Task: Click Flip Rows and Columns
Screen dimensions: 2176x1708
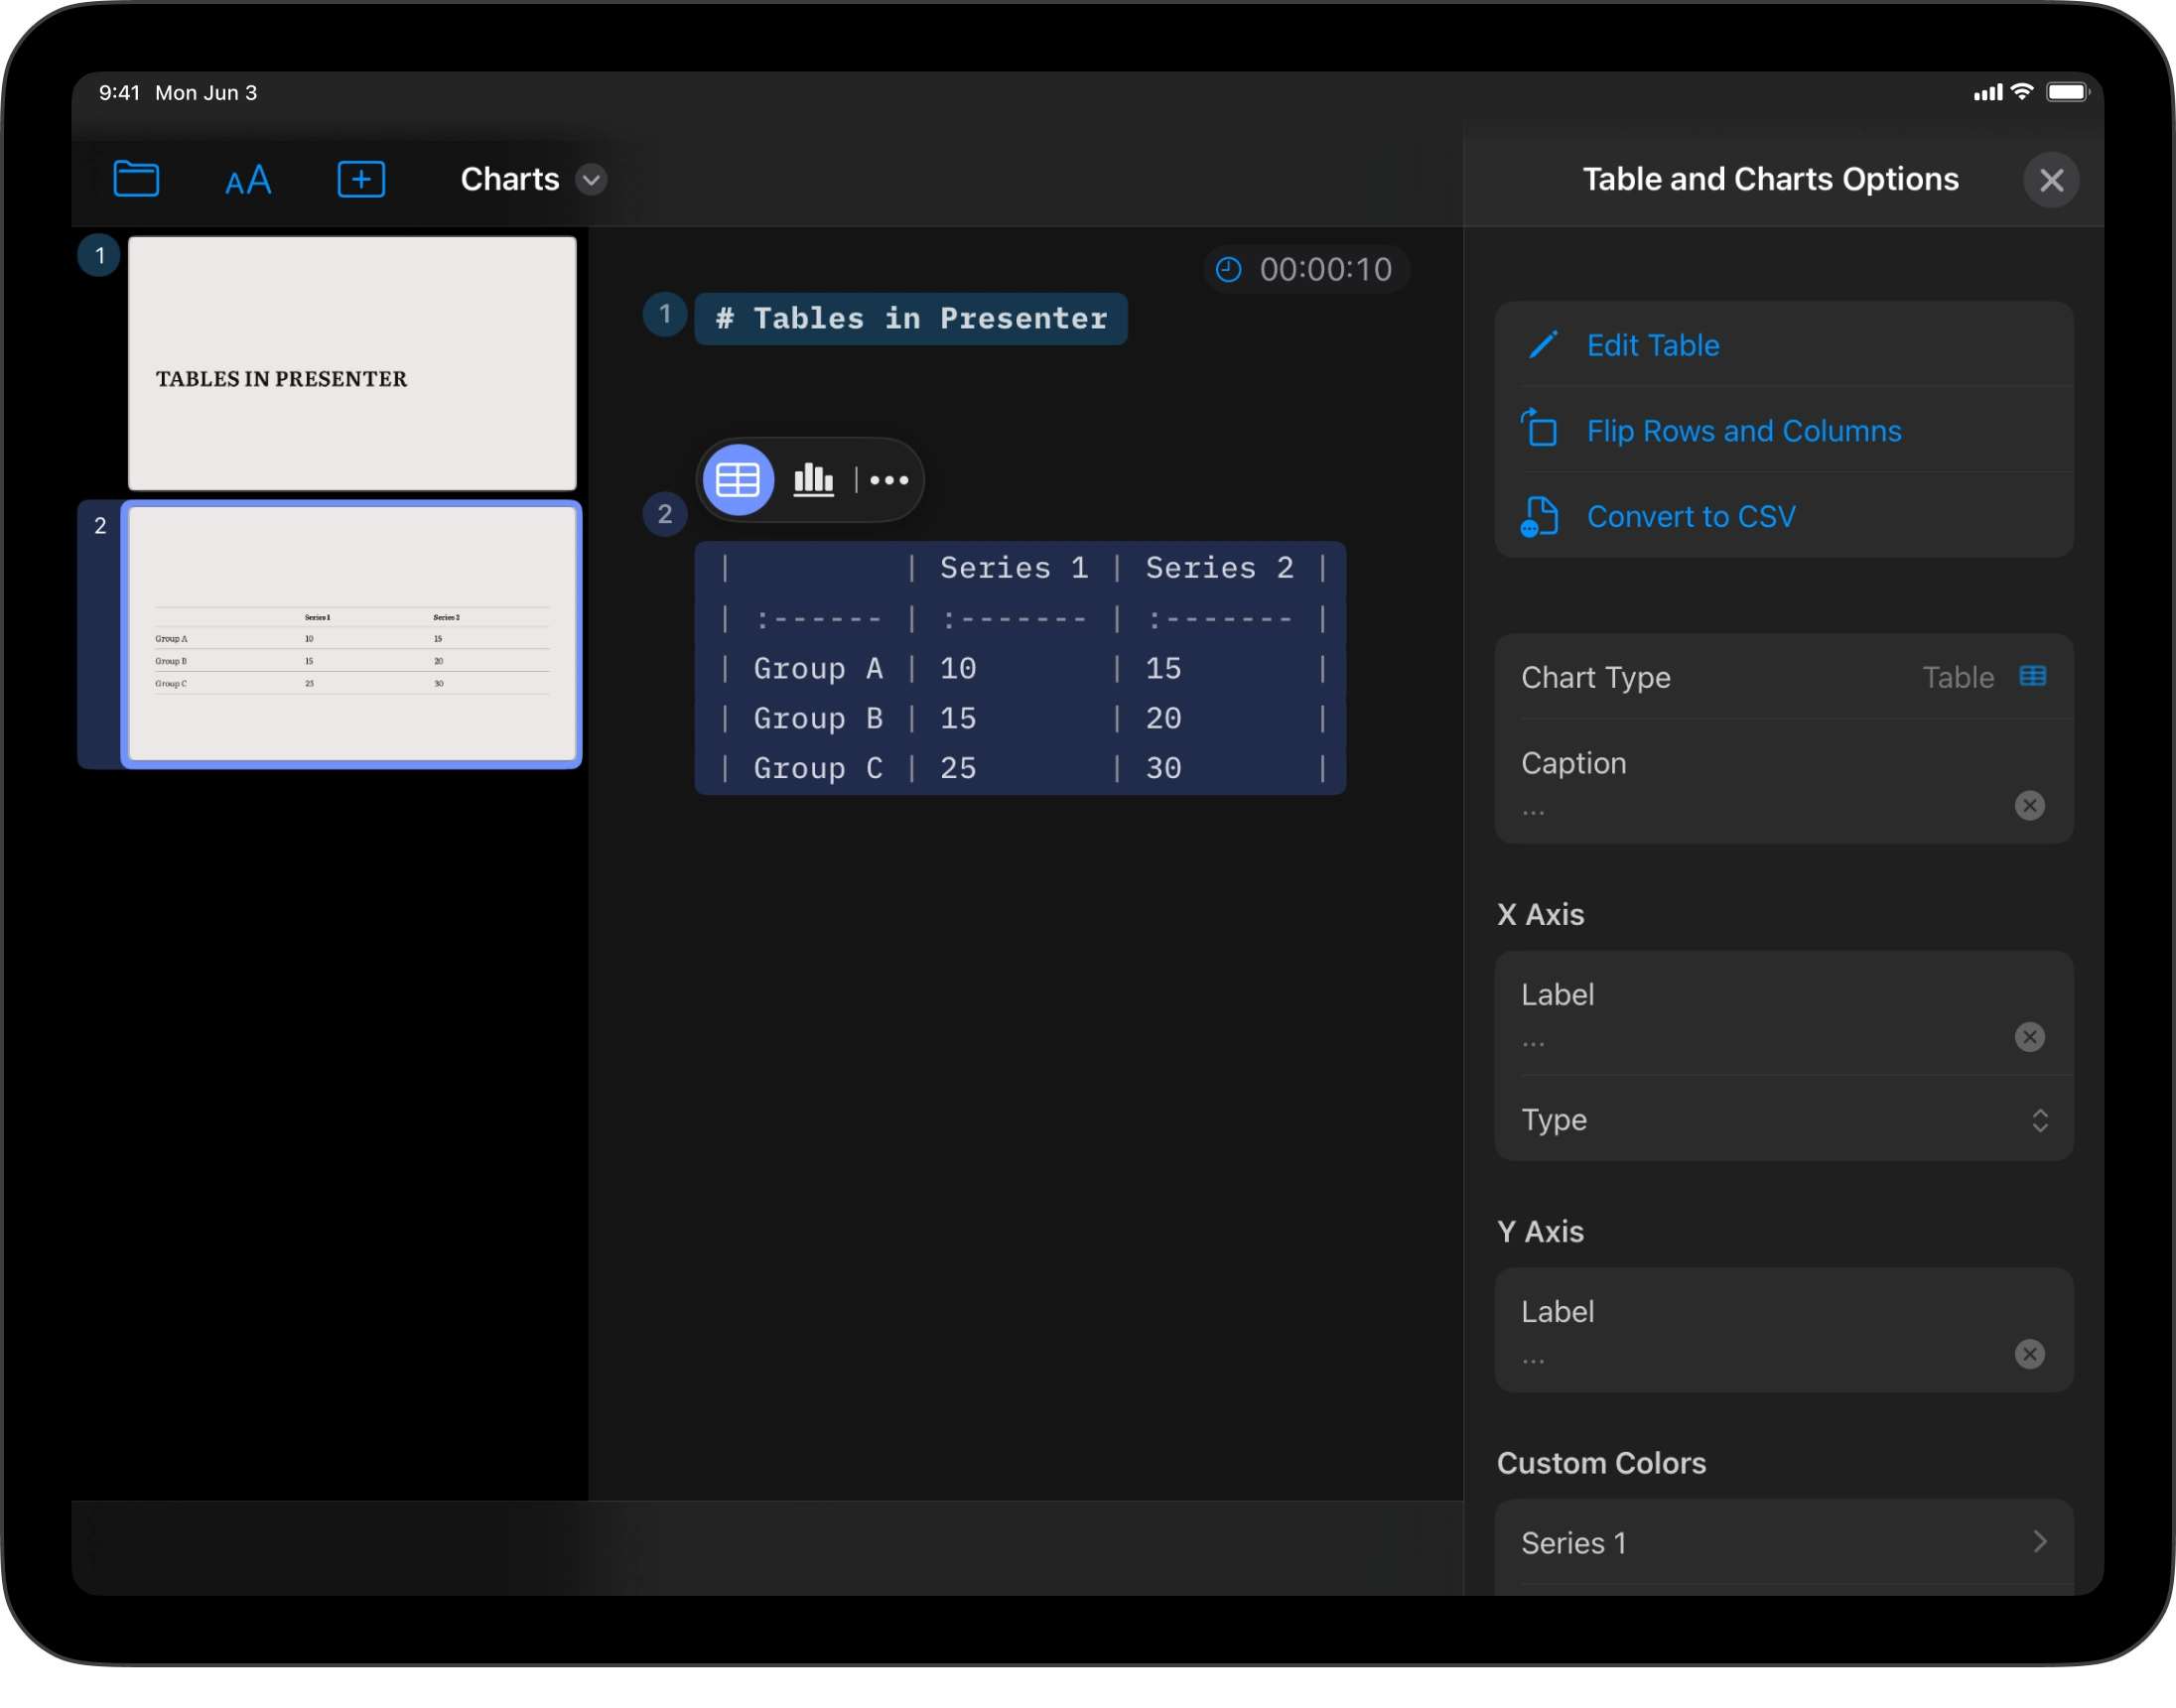Action: 1743,430
